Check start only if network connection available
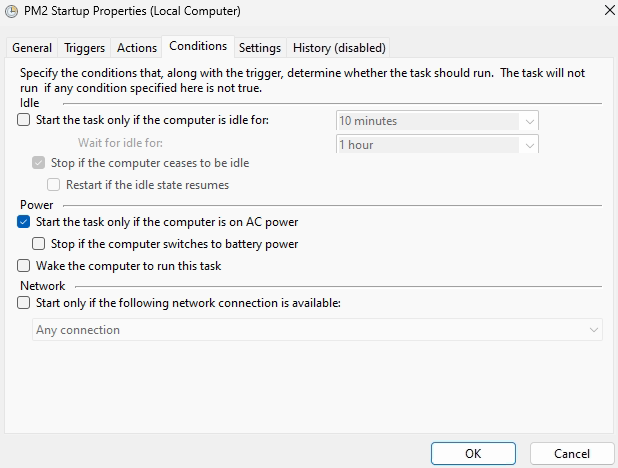The width and height of the screenshot is (618, 468). [24, 303]
